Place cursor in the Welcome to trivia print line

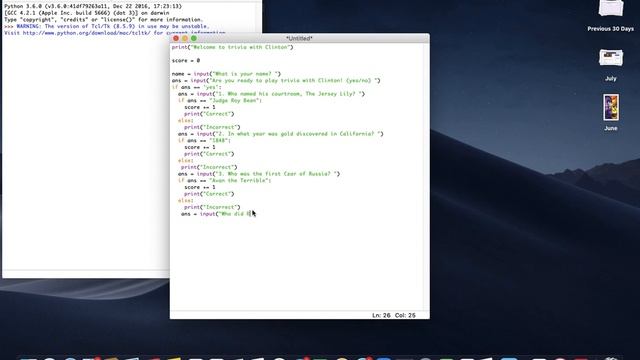pyautogui.click(x=232, y=47)
